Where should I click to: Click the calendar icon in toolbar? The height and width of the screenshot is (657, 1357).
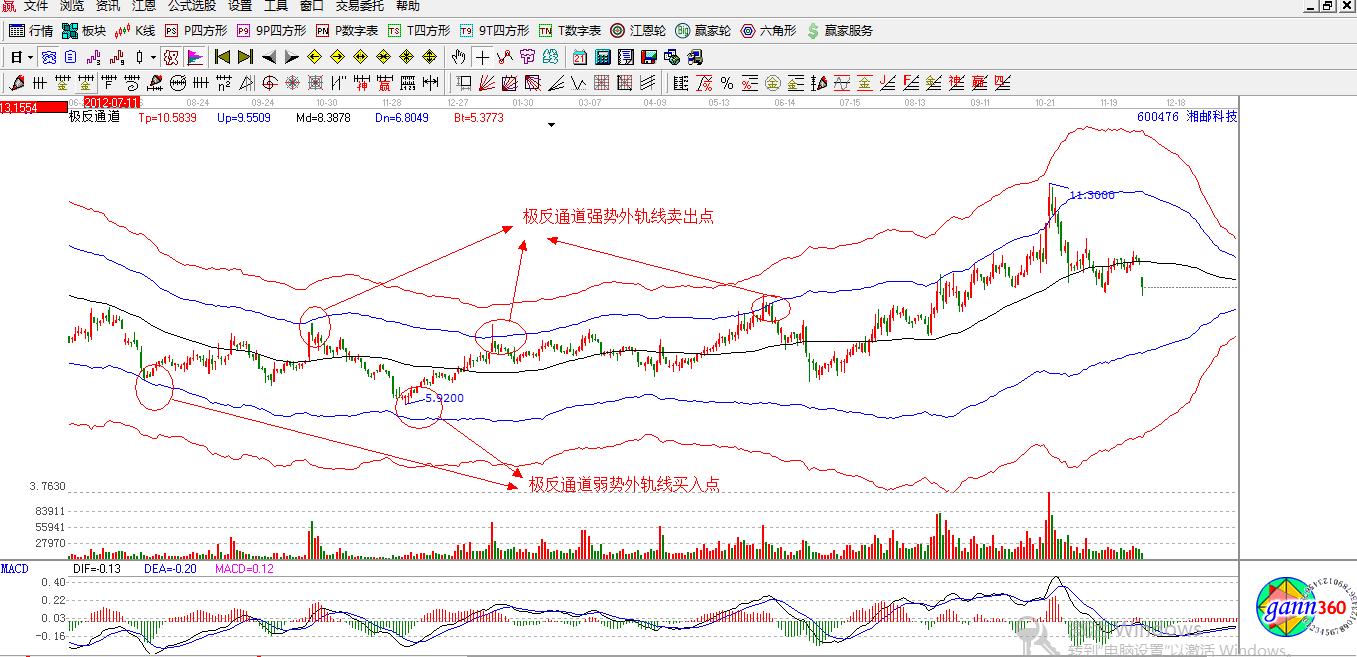[580, 57]
